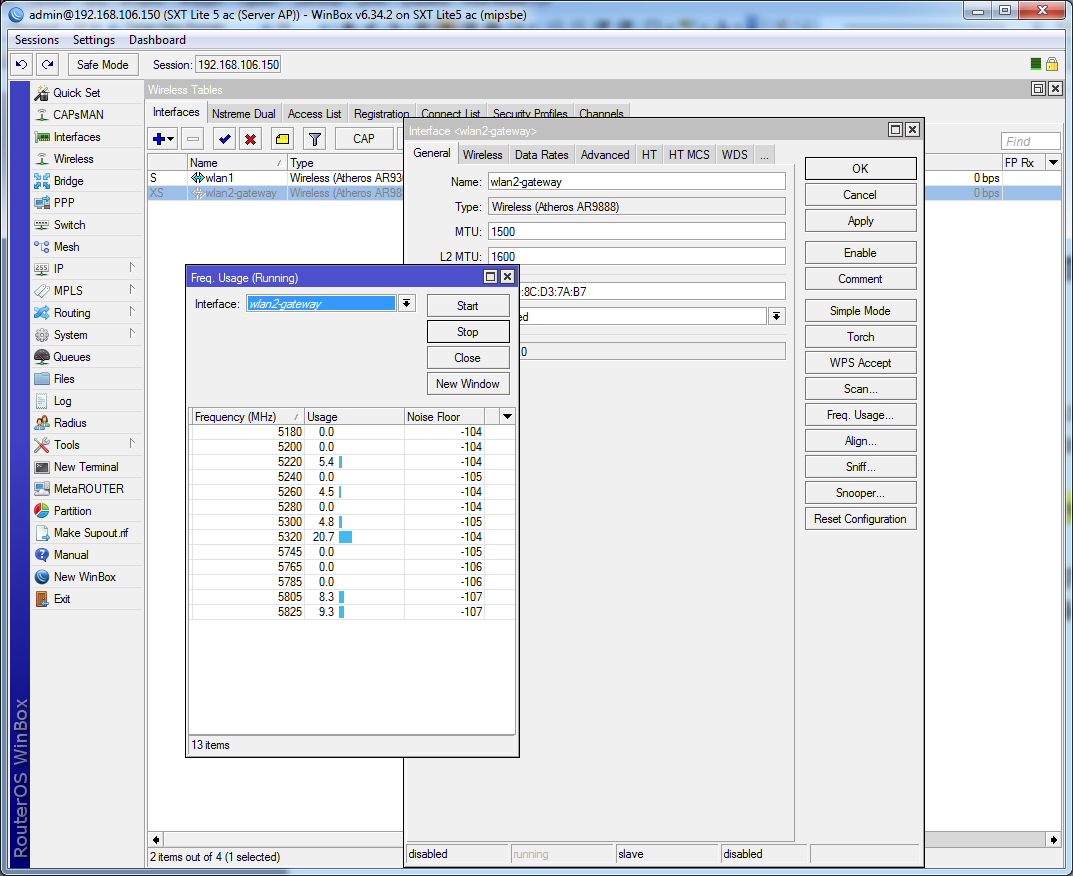Image resolution: width=1073 pixels, height=876 pixels.
Task: Click inside the MTU input field
Action: (x=636, y=231)
